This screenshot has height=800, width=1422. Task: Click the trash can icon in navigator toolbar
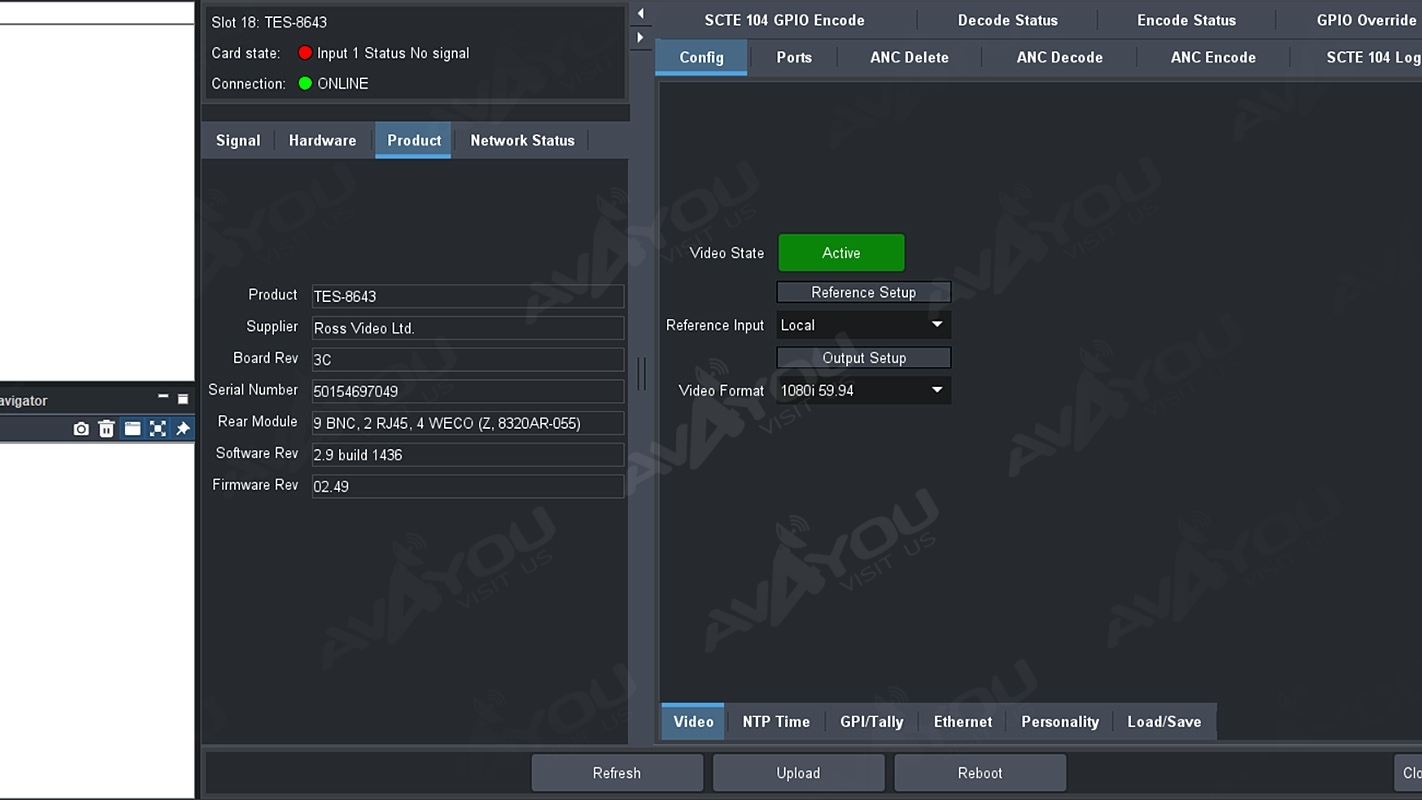coord(107,429)
